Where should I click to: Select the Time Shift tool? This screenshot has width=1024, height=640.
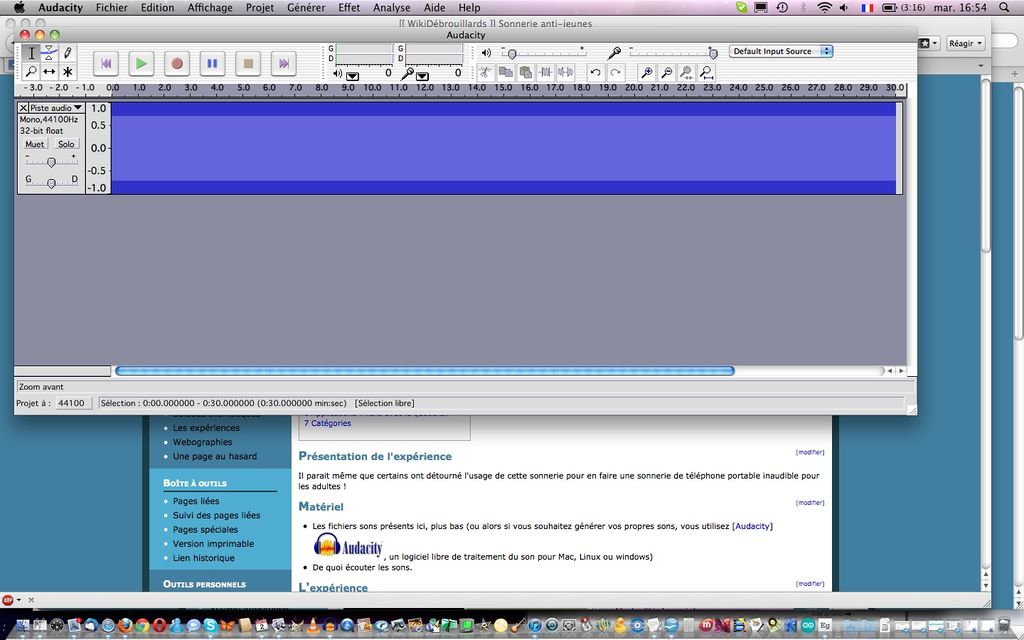point(49,72)
